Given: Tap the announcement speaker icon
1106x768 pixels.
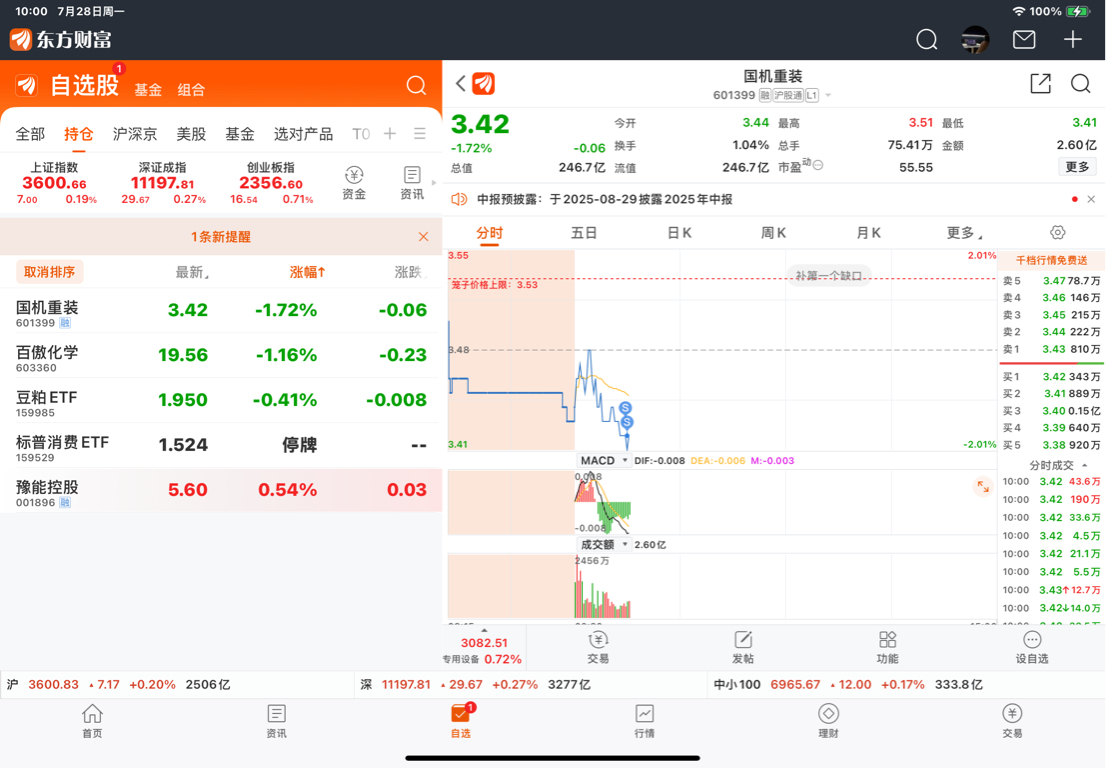Looking at the screenshot, I should pyautogui.click(x=459, y=200).
